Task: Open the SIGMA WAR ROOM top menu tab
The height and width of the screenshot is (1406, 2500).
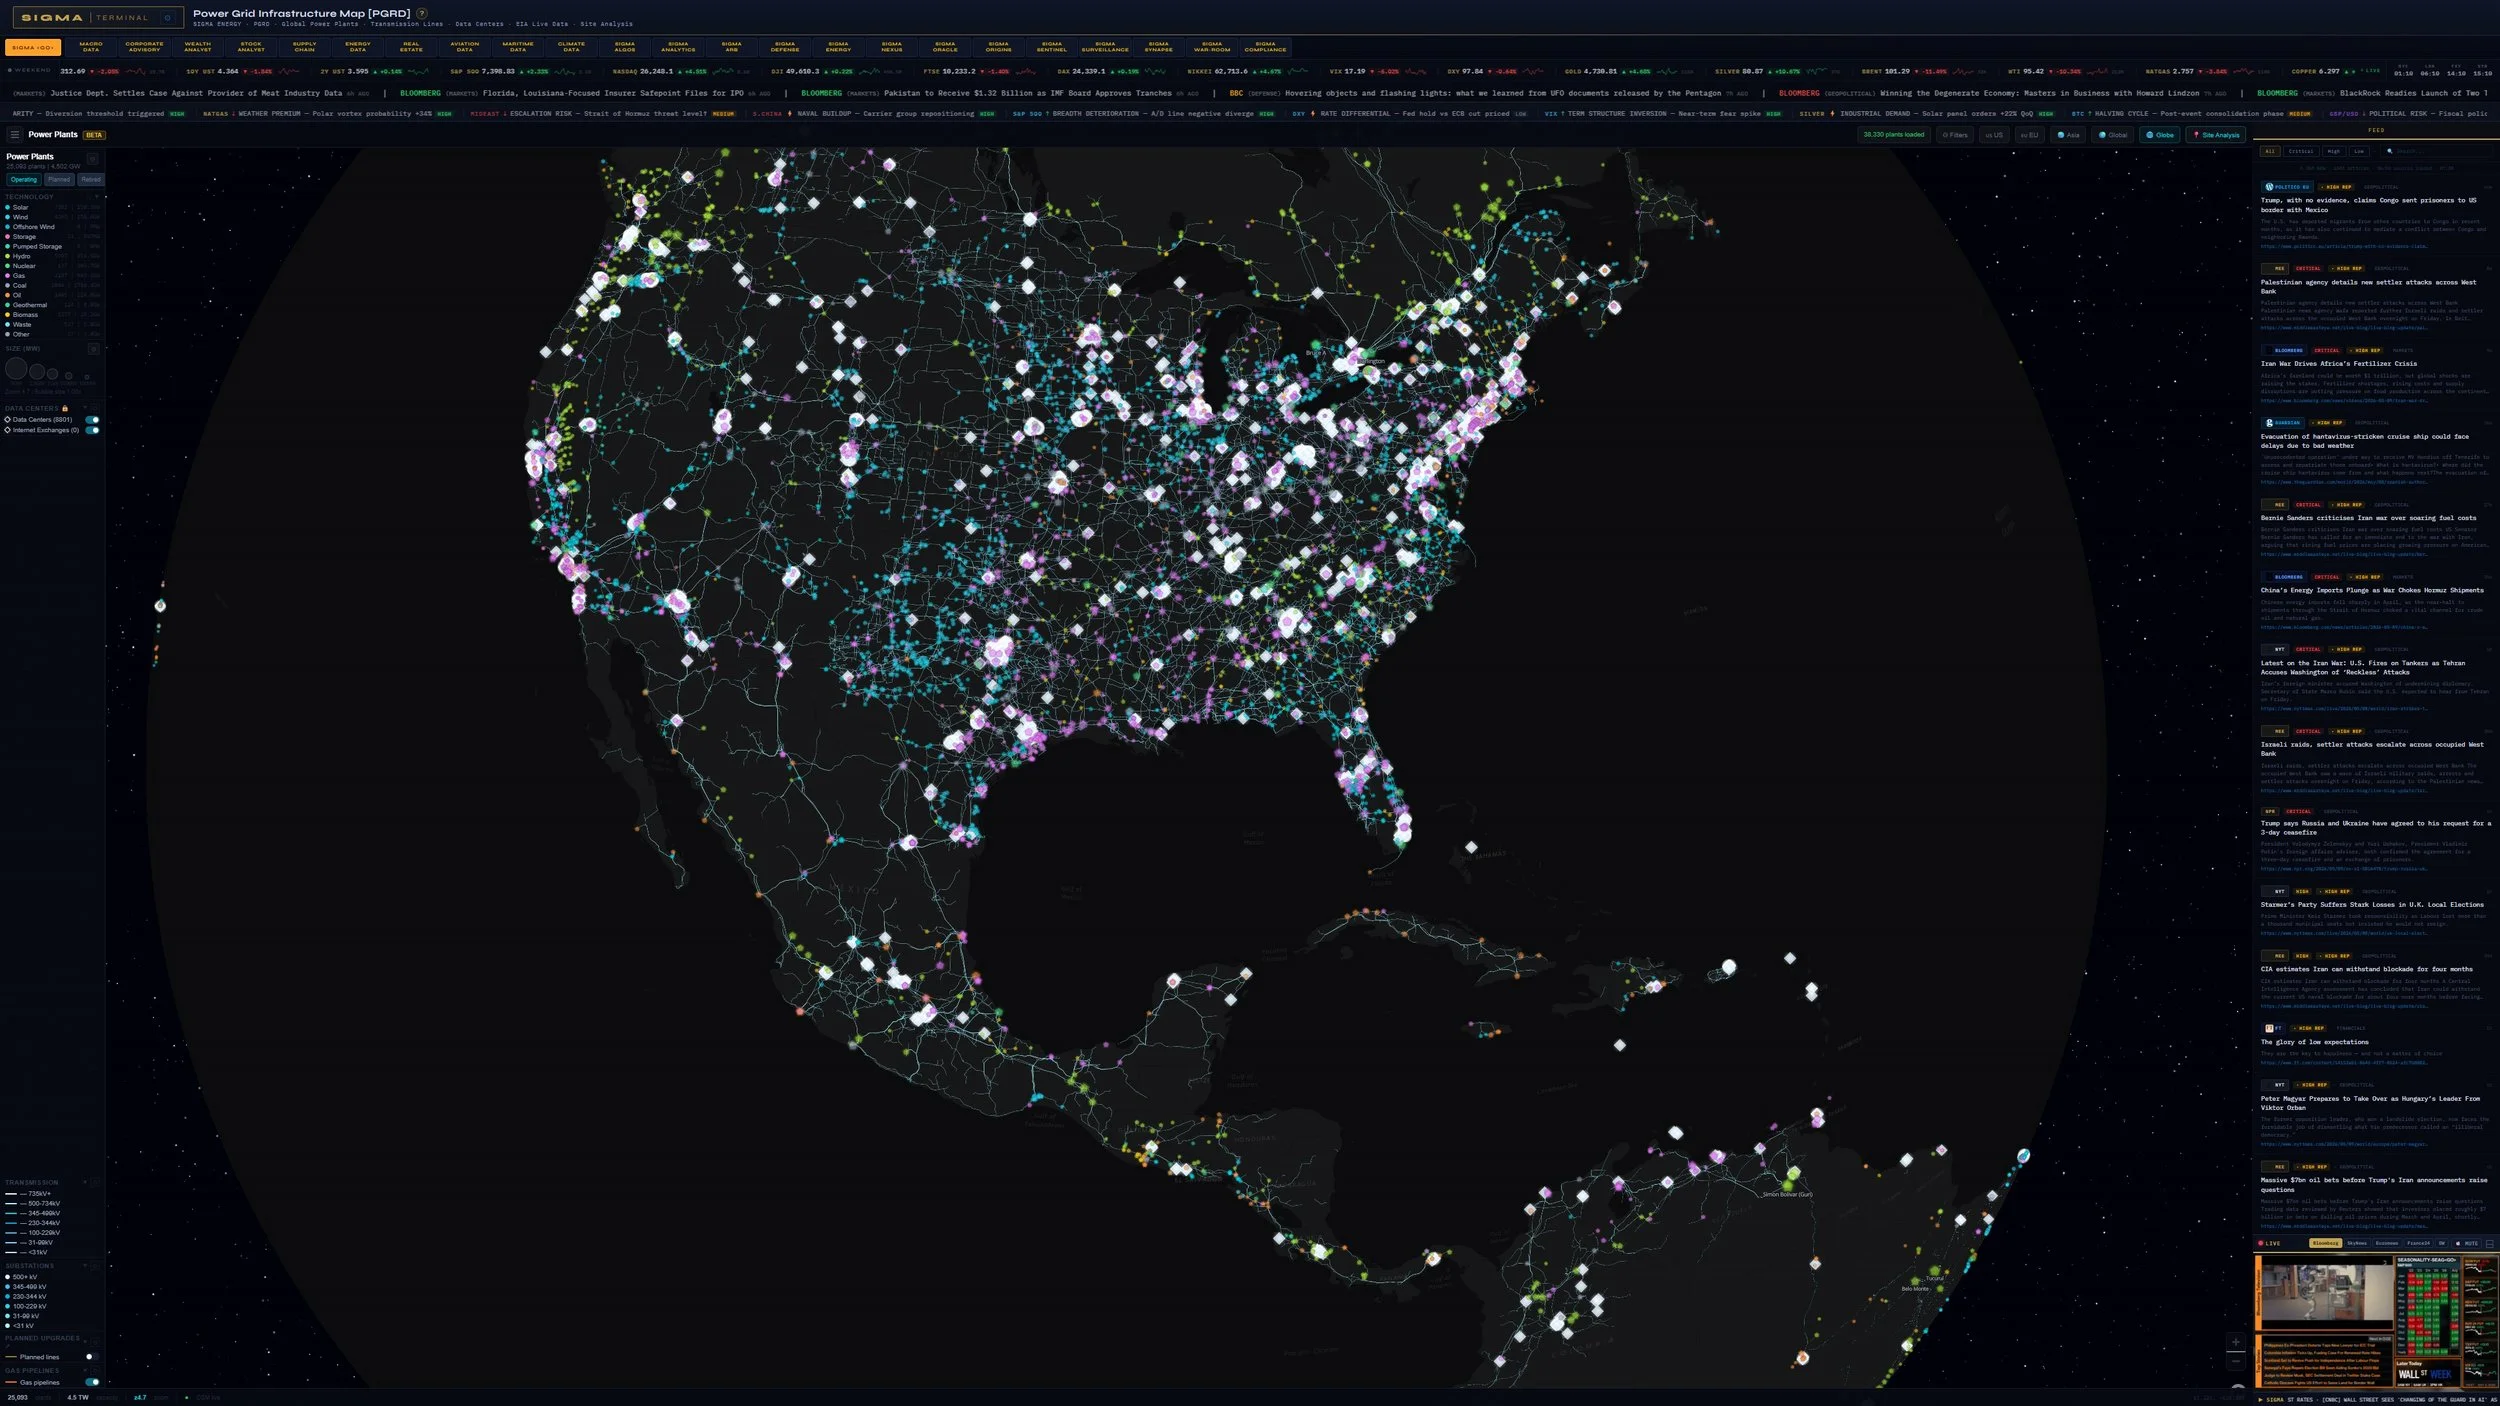Action: [x=1212, y=46]
